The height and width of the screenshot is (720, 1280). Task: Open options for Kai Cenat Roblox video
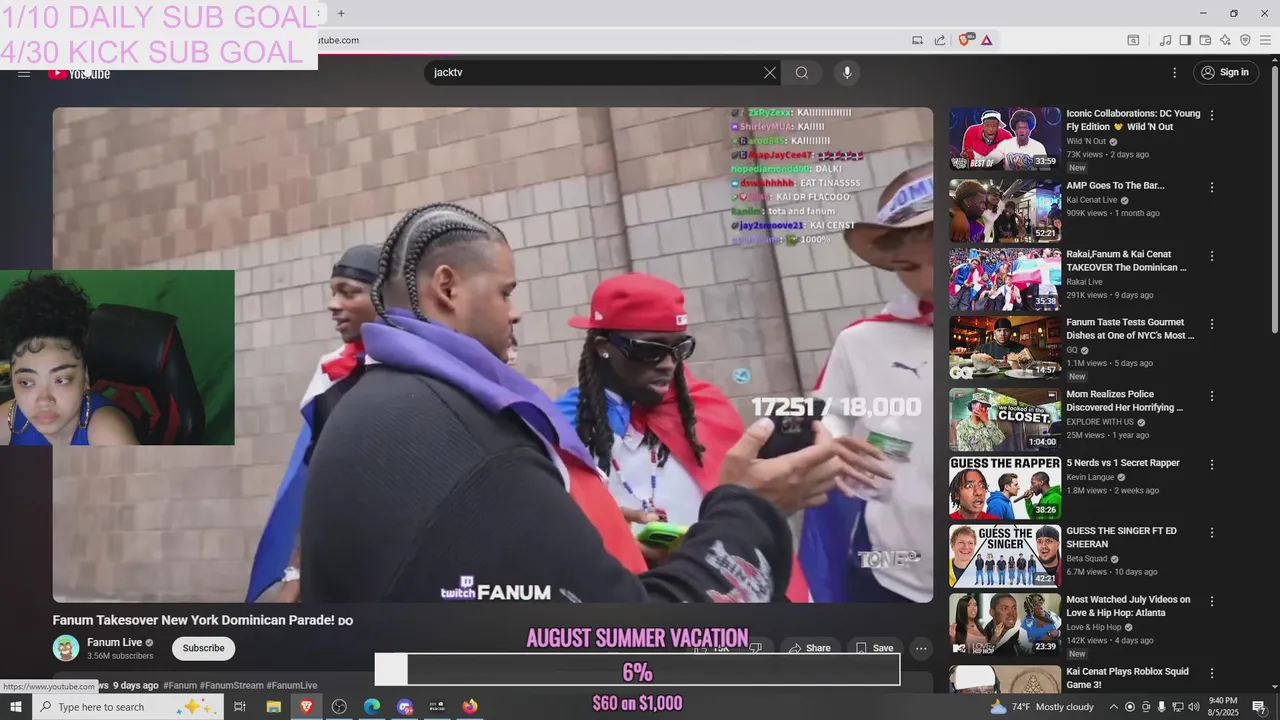tap(1212, 673)
